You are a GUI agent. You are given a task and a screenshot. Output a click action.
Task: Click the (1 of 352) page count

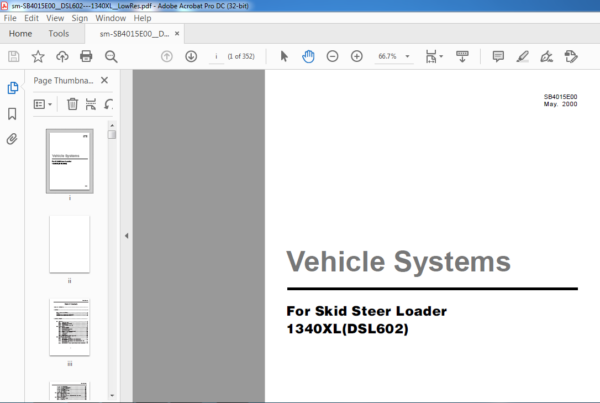click(x=241, y=57)
